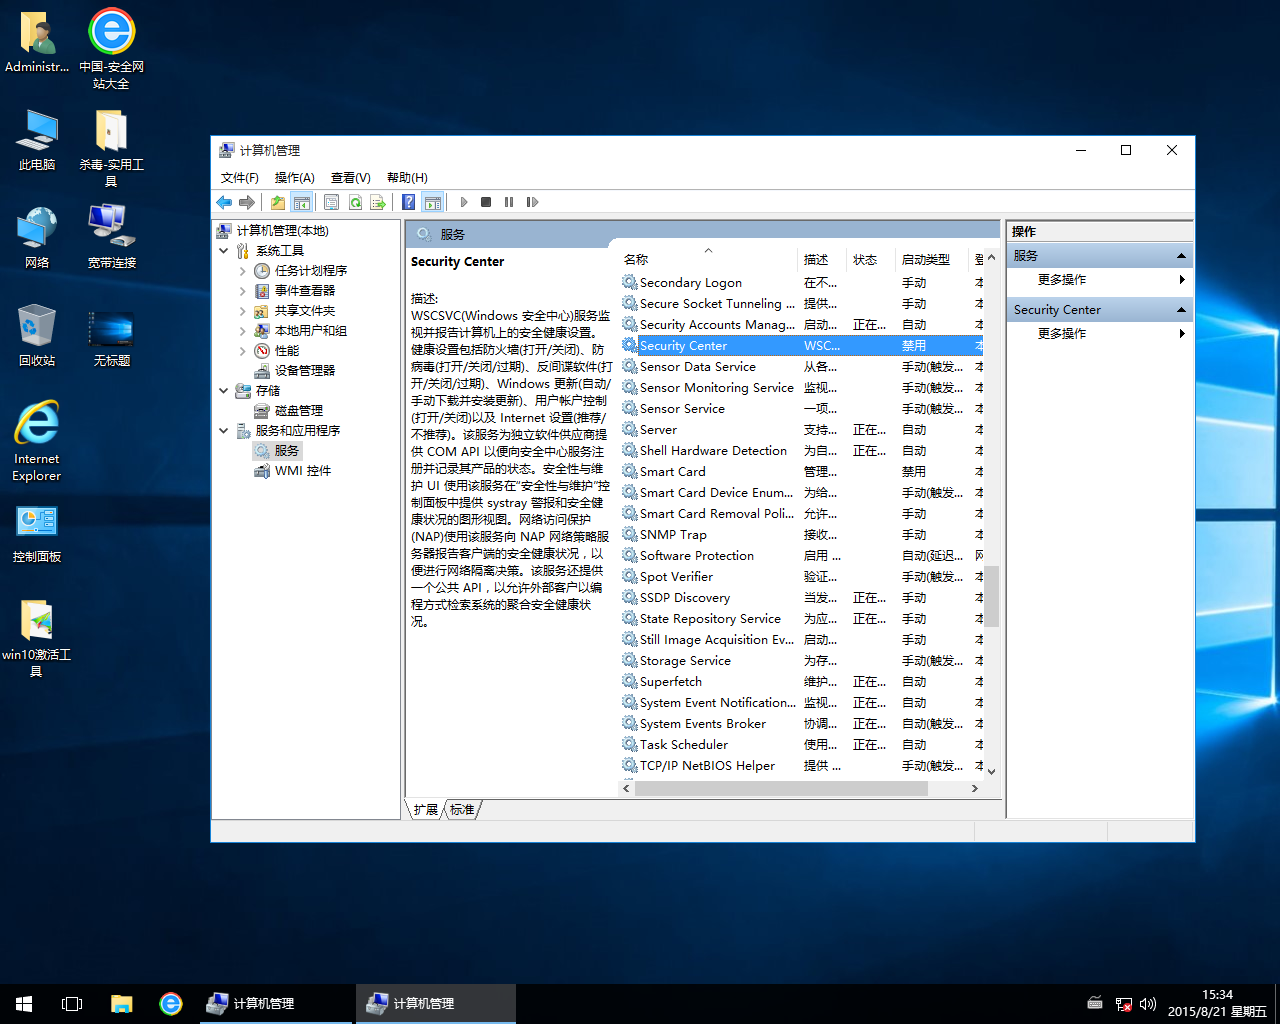
Task: Open the 操作(A) menu
Action: point(294,177)
